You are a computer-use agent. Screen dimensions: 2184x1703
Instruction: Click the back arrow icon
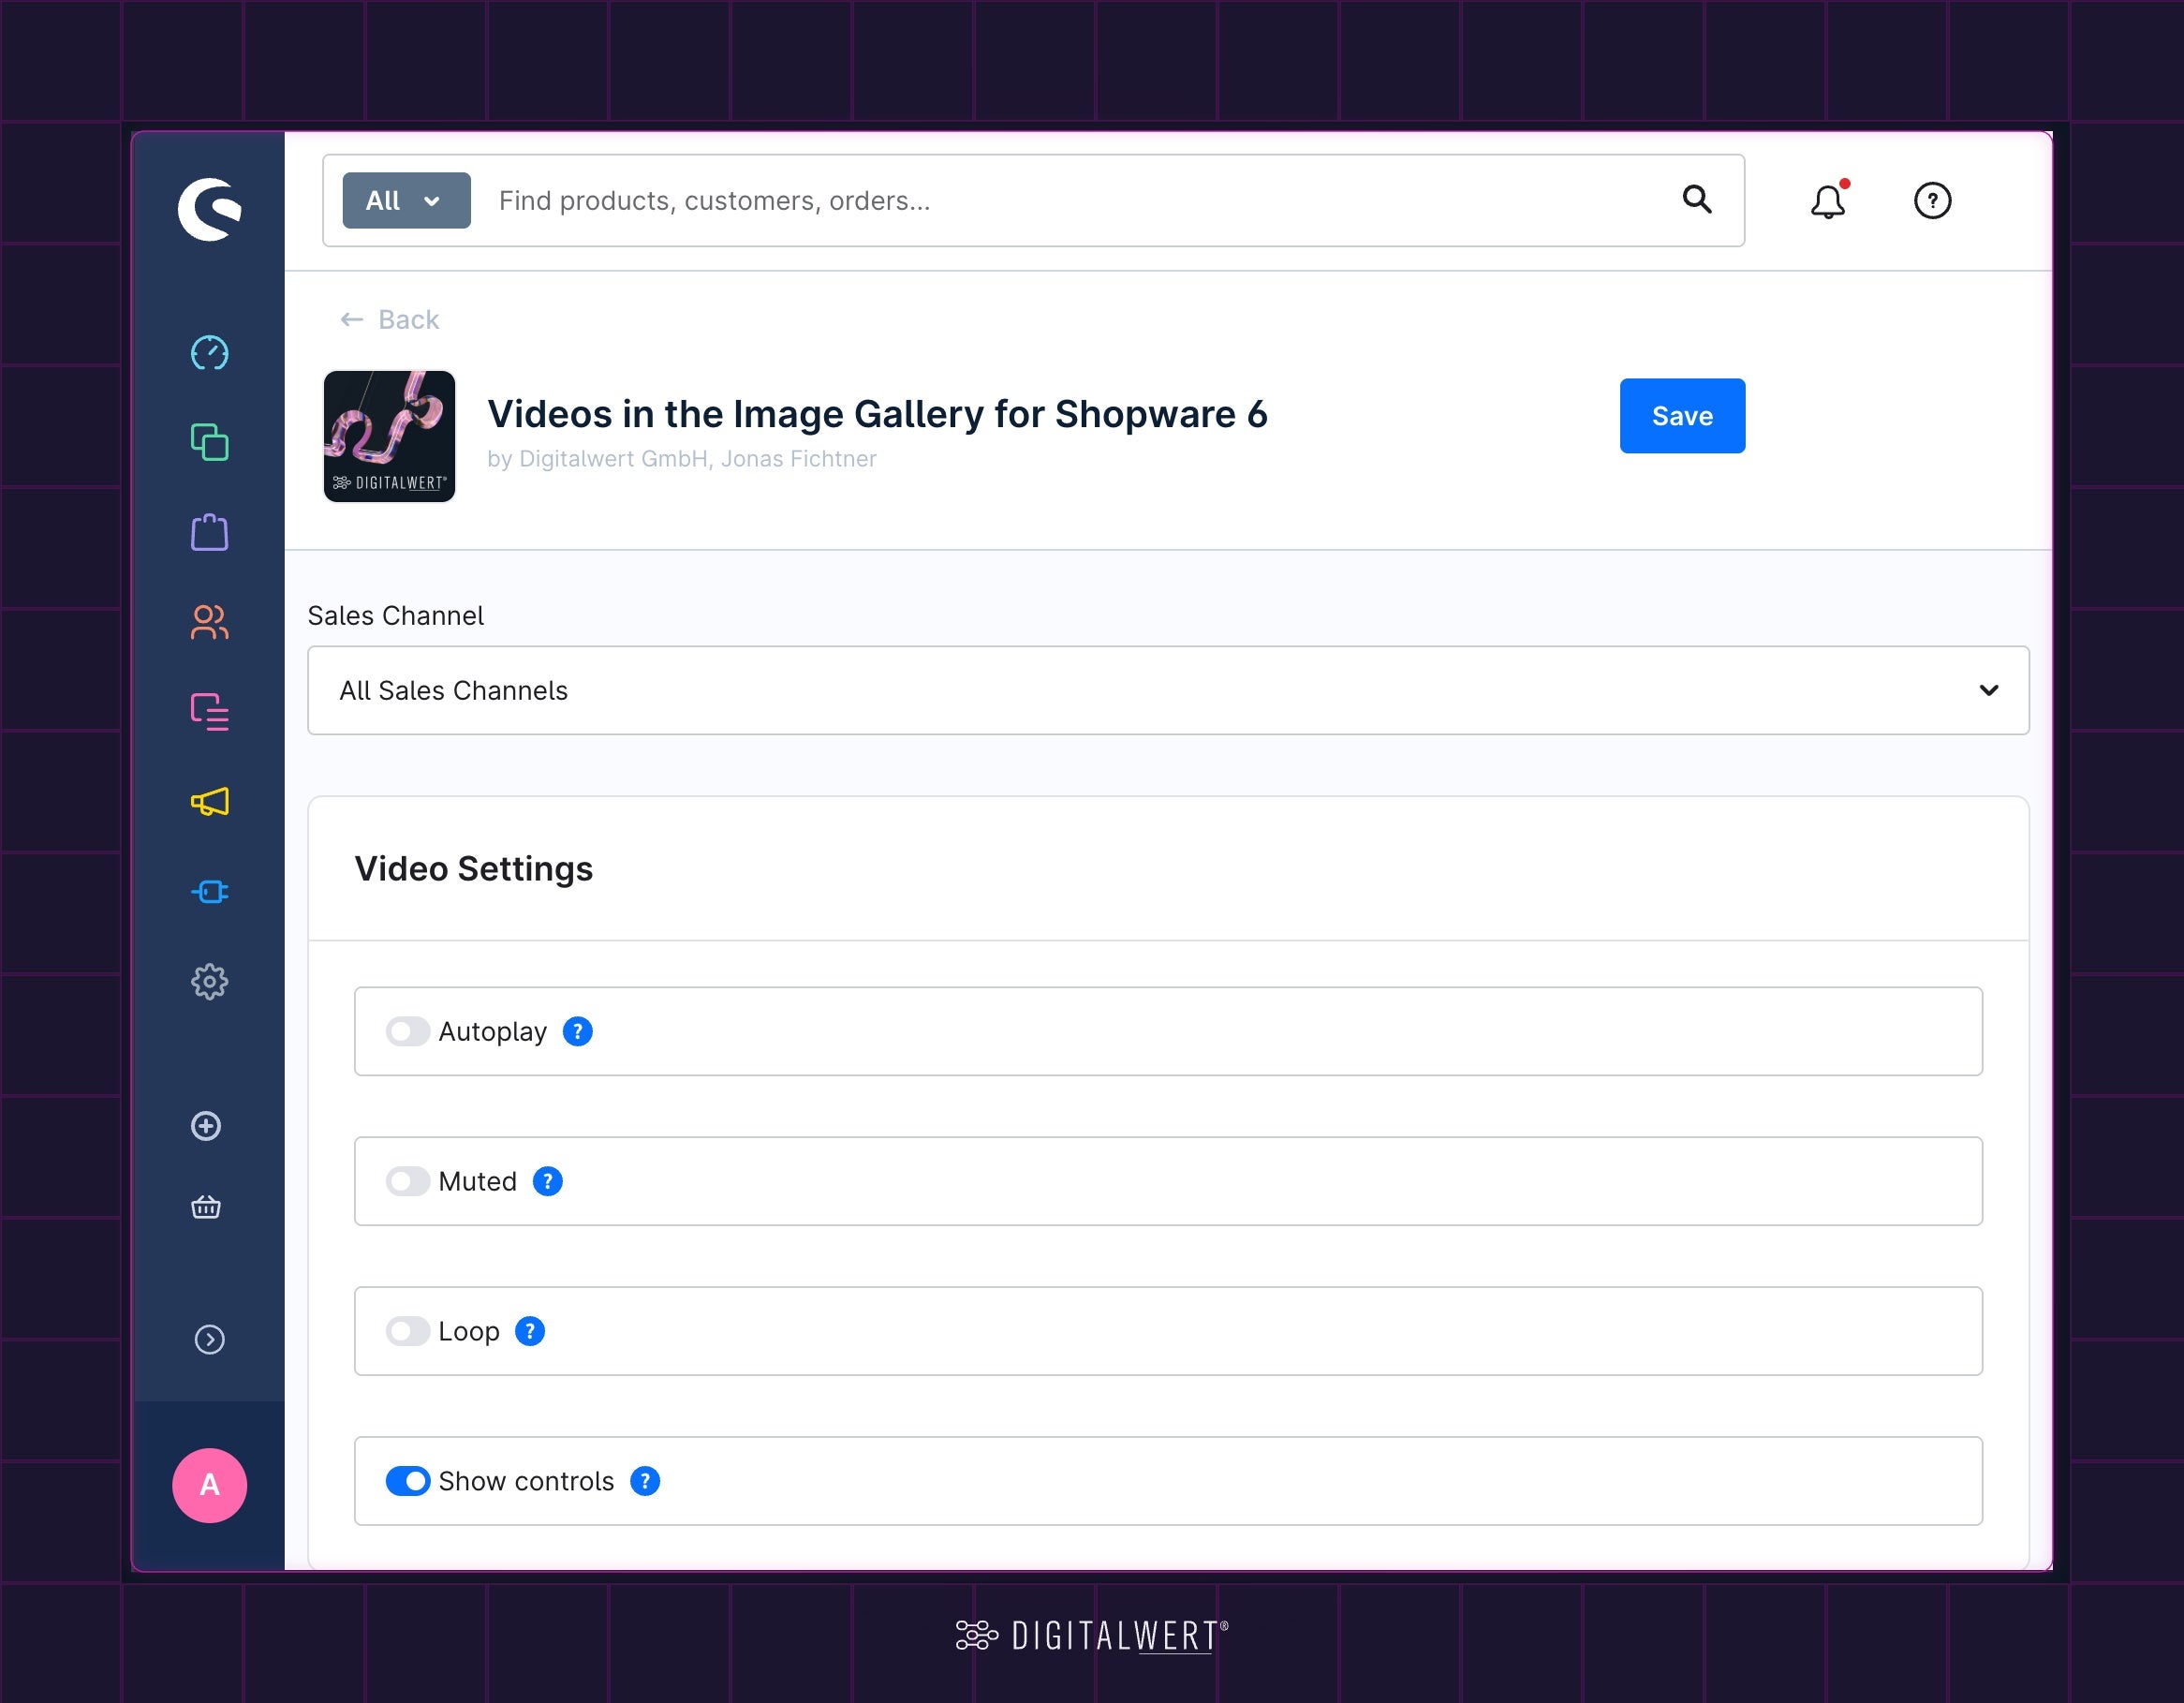pyautogui.click(x=351, y=319)
